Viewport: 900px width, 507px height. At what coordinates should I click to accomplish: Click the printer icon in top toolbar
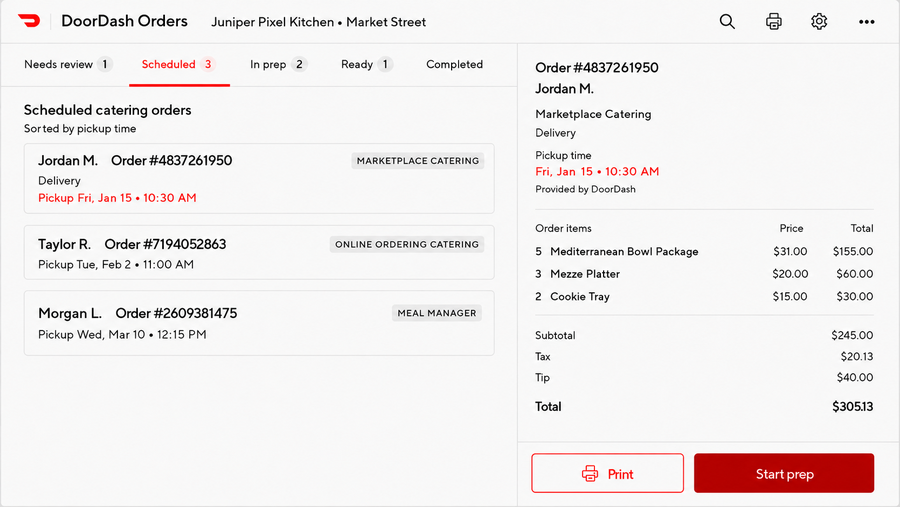[774, 21]
